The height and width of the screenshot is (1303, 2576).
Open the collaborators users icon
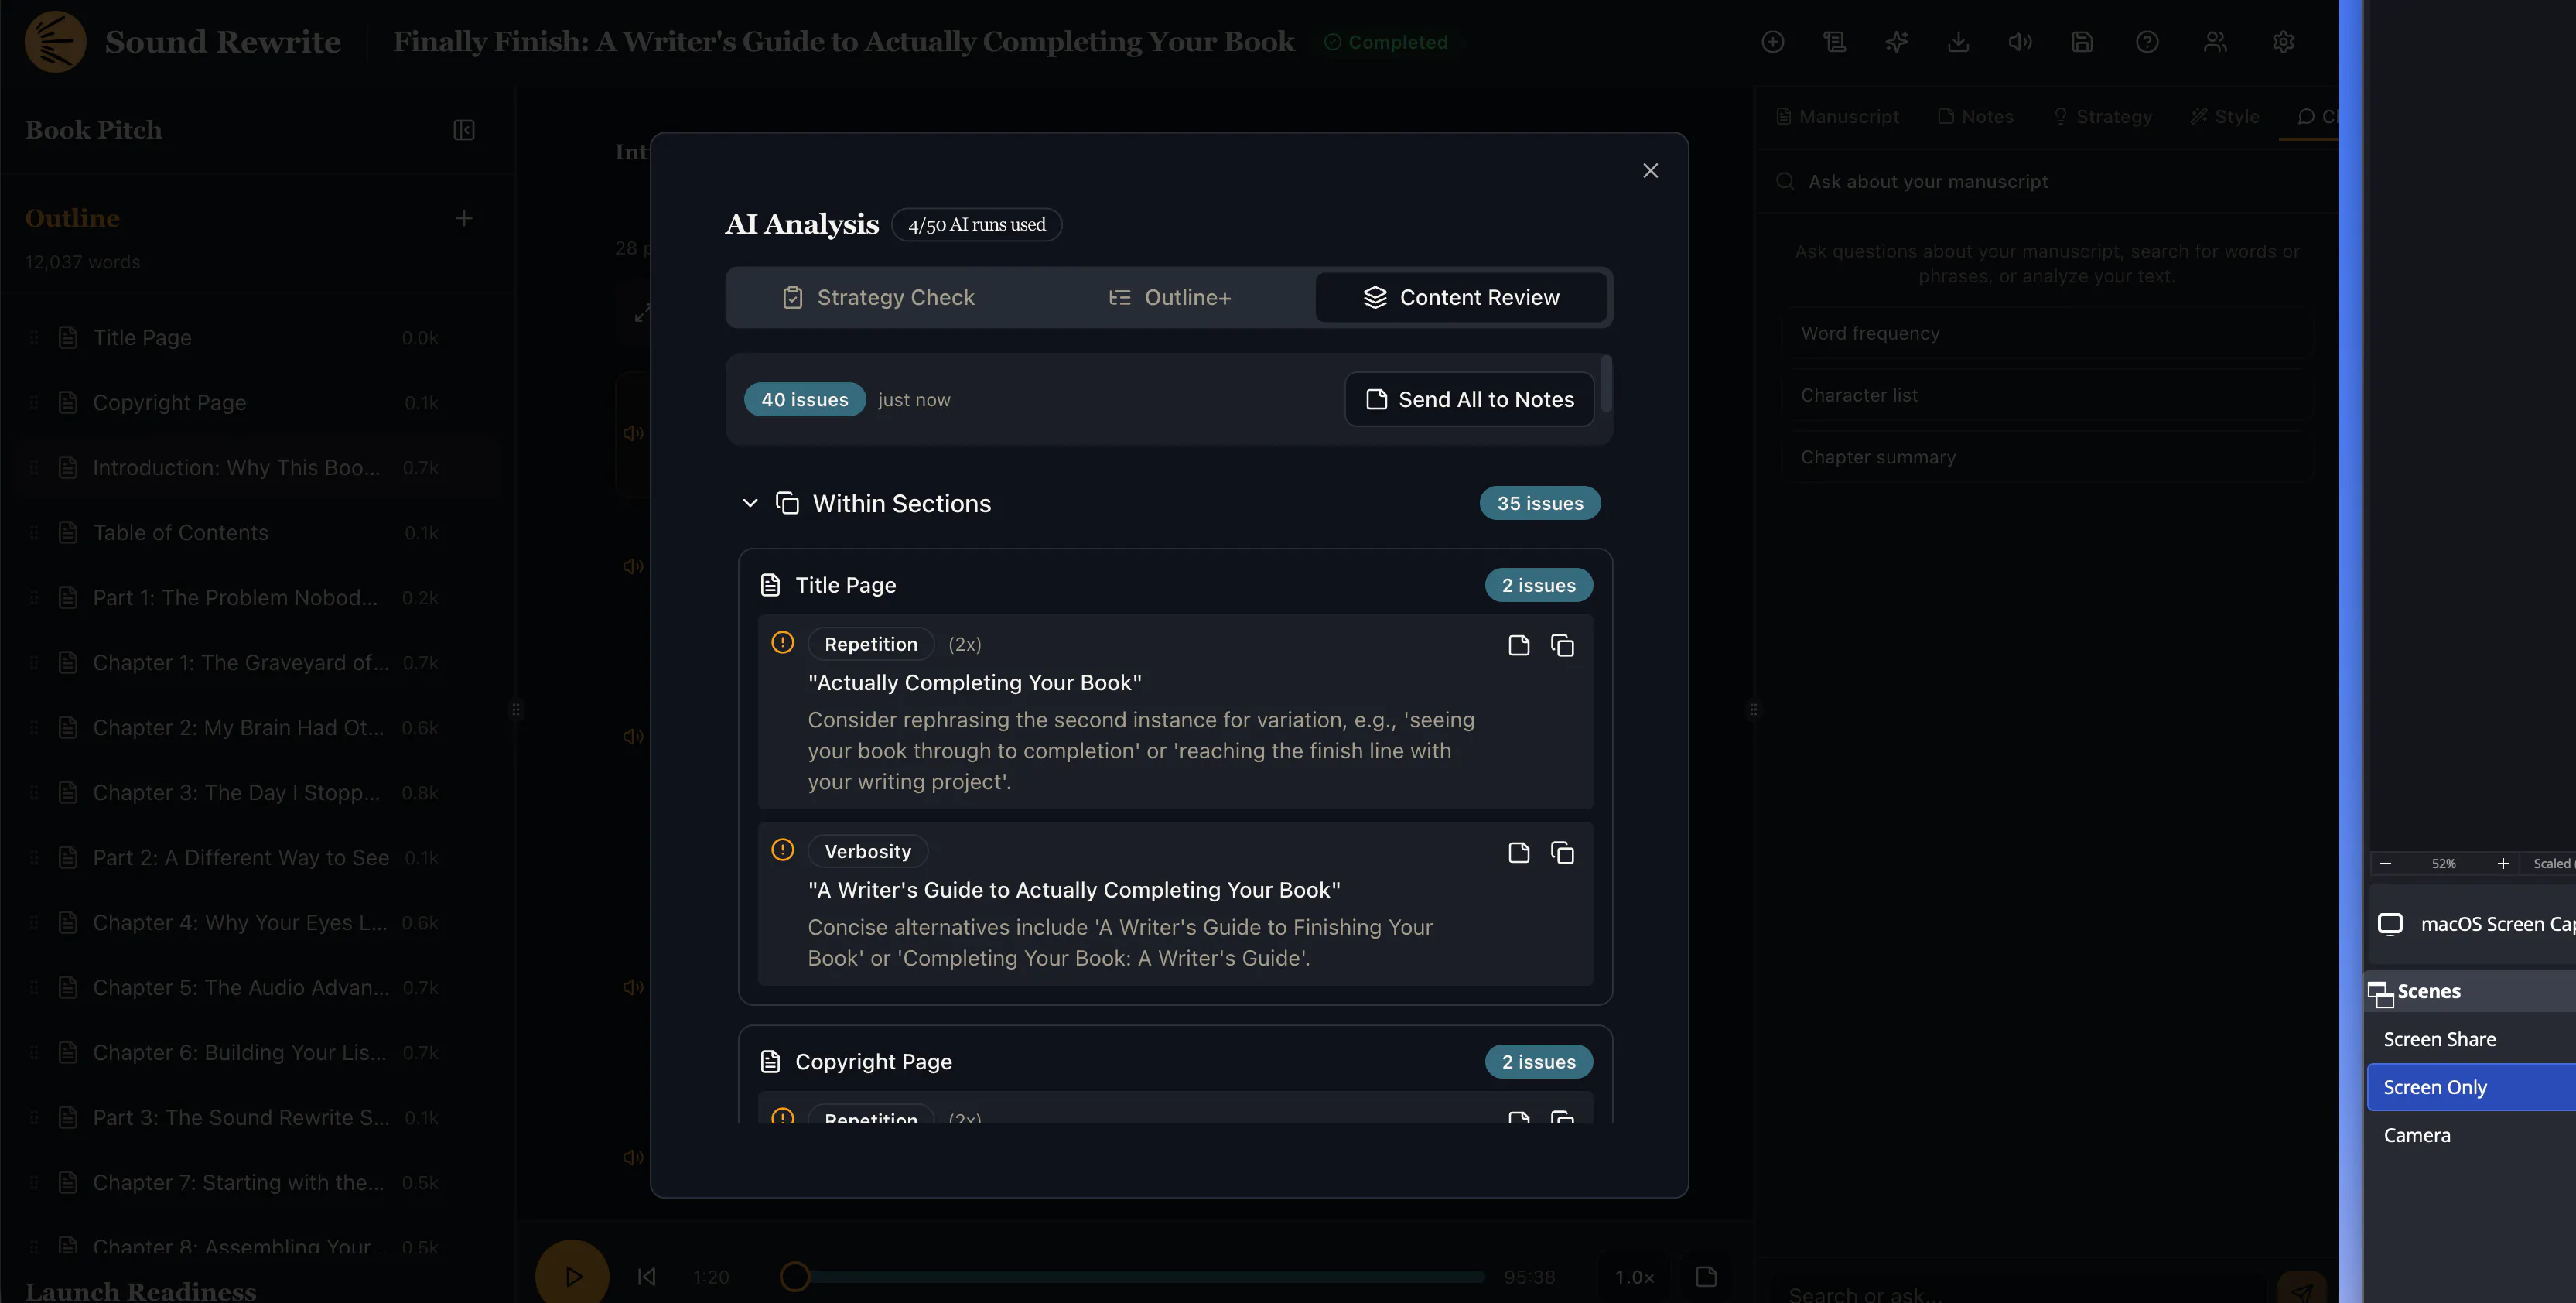tap(2215, 42)
